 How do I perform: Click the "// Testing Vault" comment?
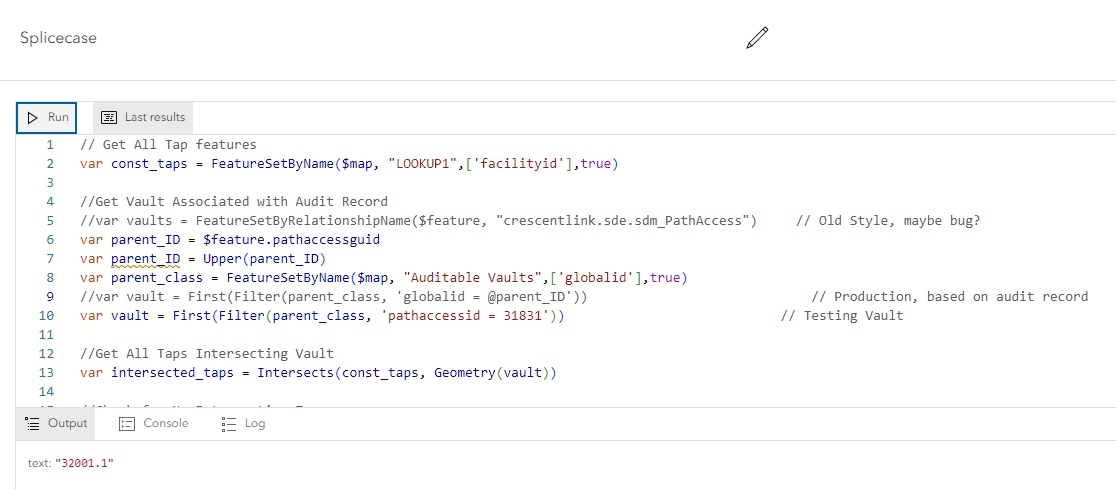(842, 315)
